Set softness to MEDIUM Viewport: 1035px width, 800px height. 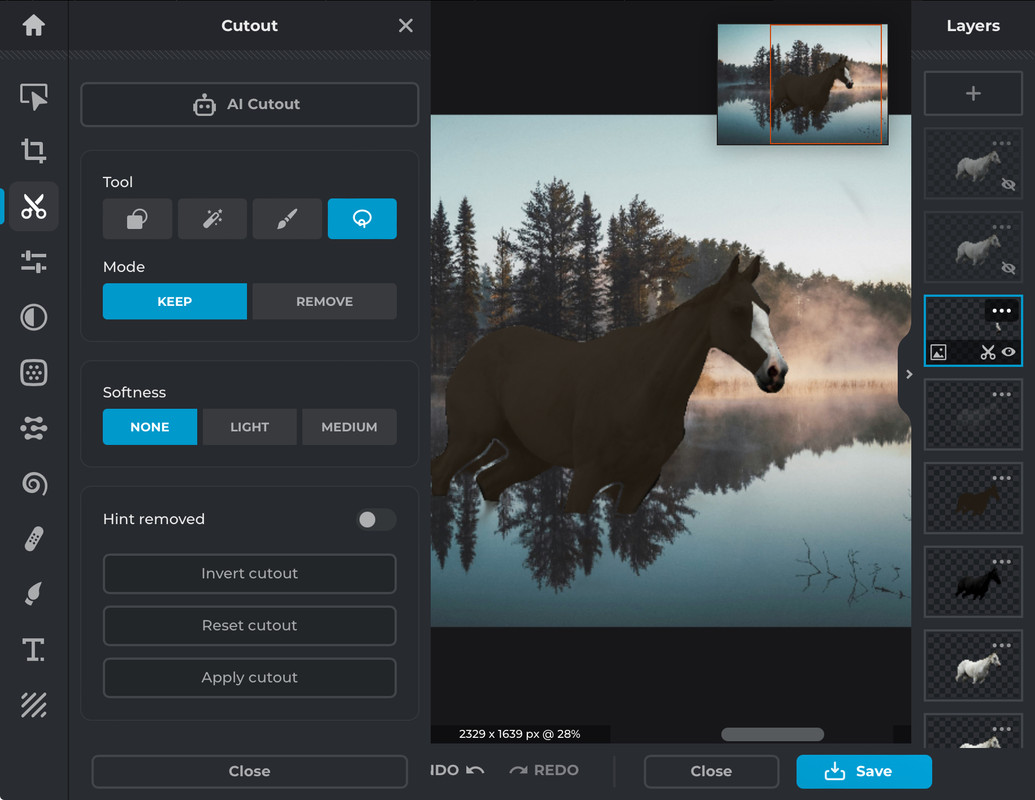(x=349, y=427)
